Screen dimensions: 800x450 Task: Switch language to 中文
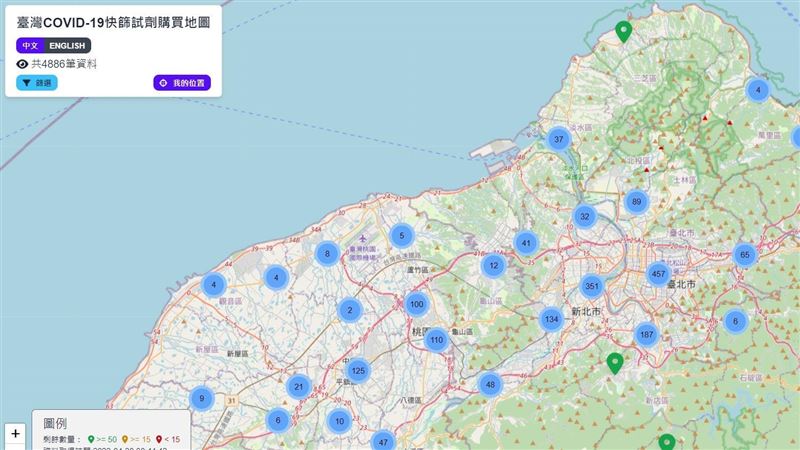coord(31,45)
